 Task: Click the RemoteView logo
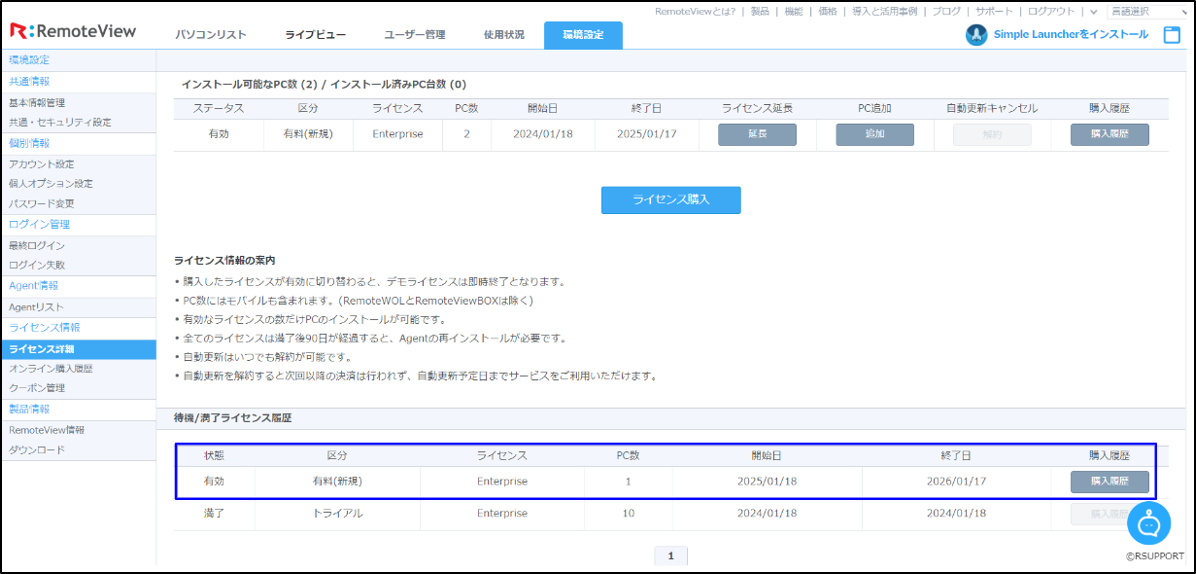coord(73,31)
